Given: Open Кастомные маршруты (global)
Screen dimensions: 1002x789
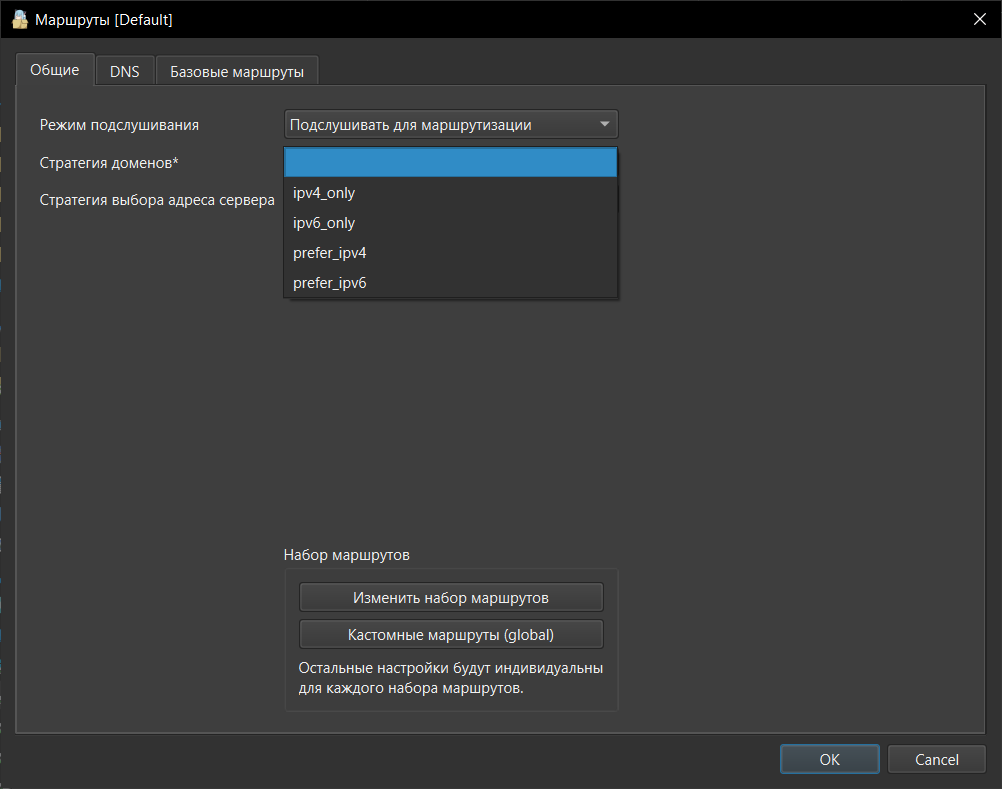Looking at the screenshot, I should 451,634.
